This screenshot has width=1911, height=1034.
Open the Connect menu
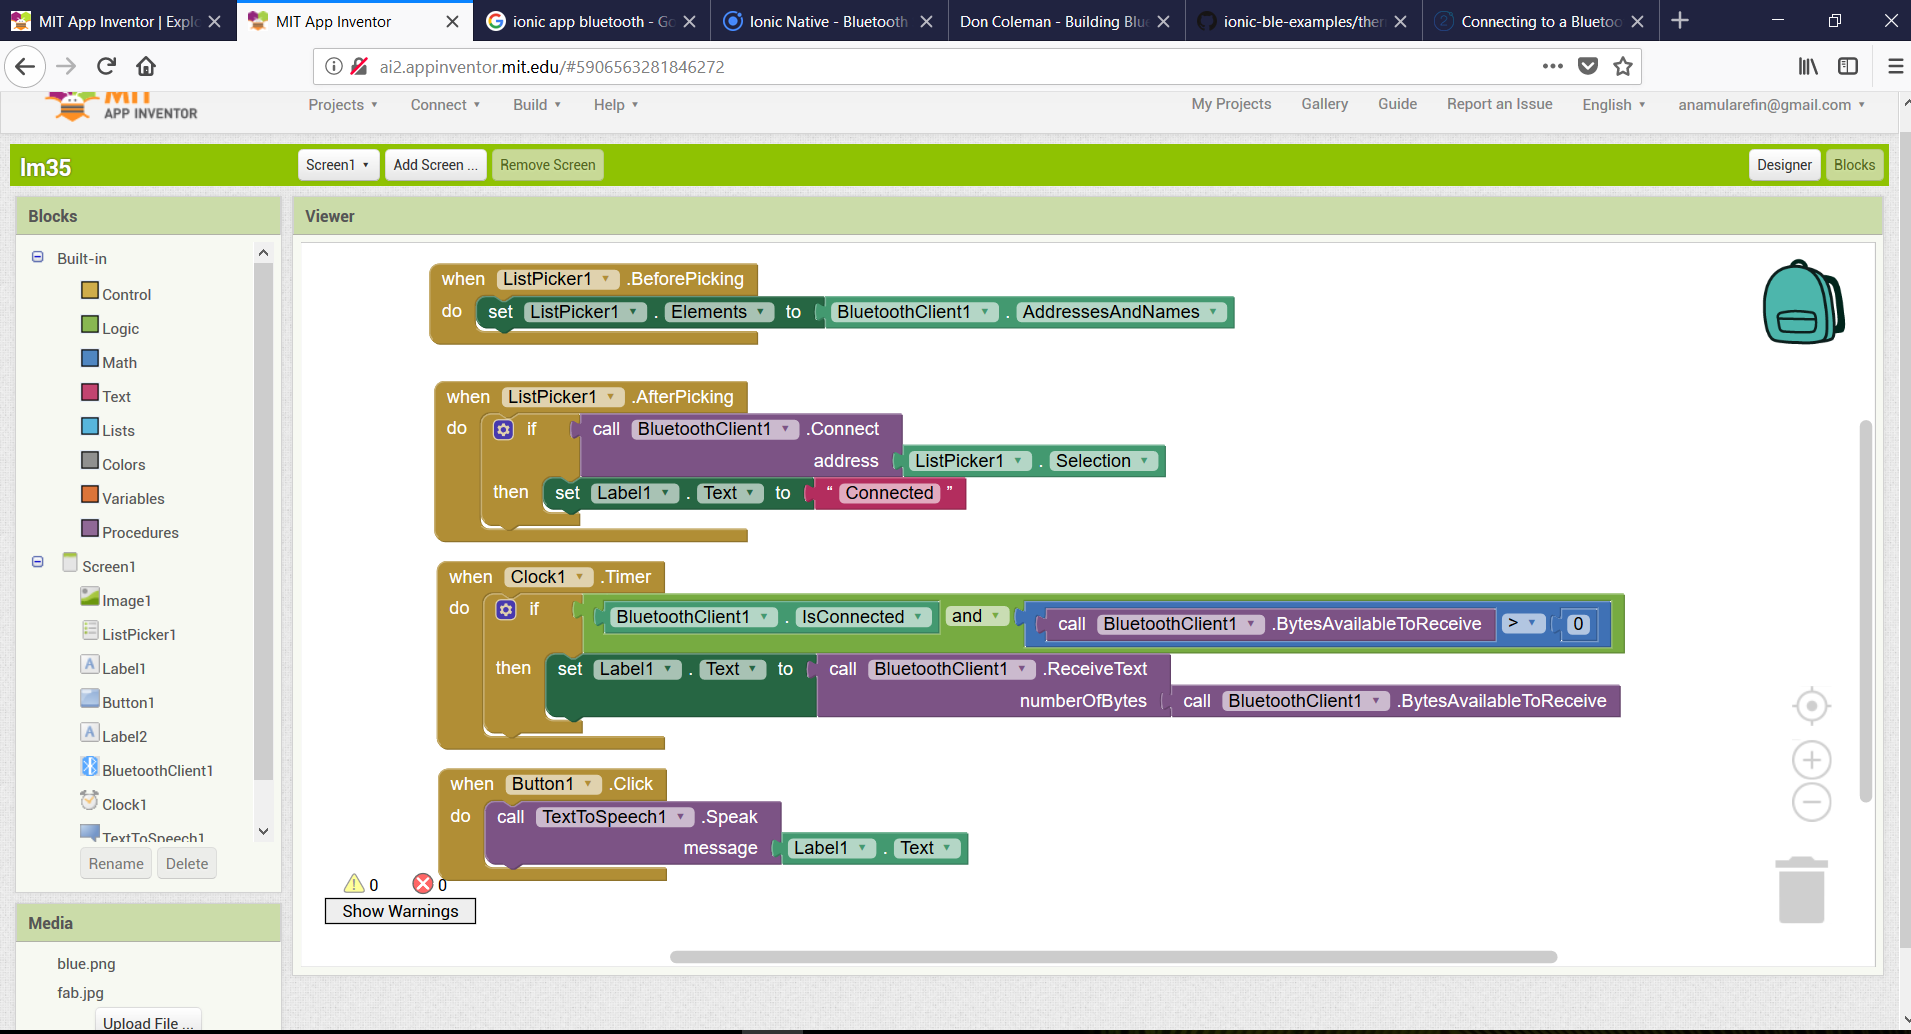pos(445,104)
